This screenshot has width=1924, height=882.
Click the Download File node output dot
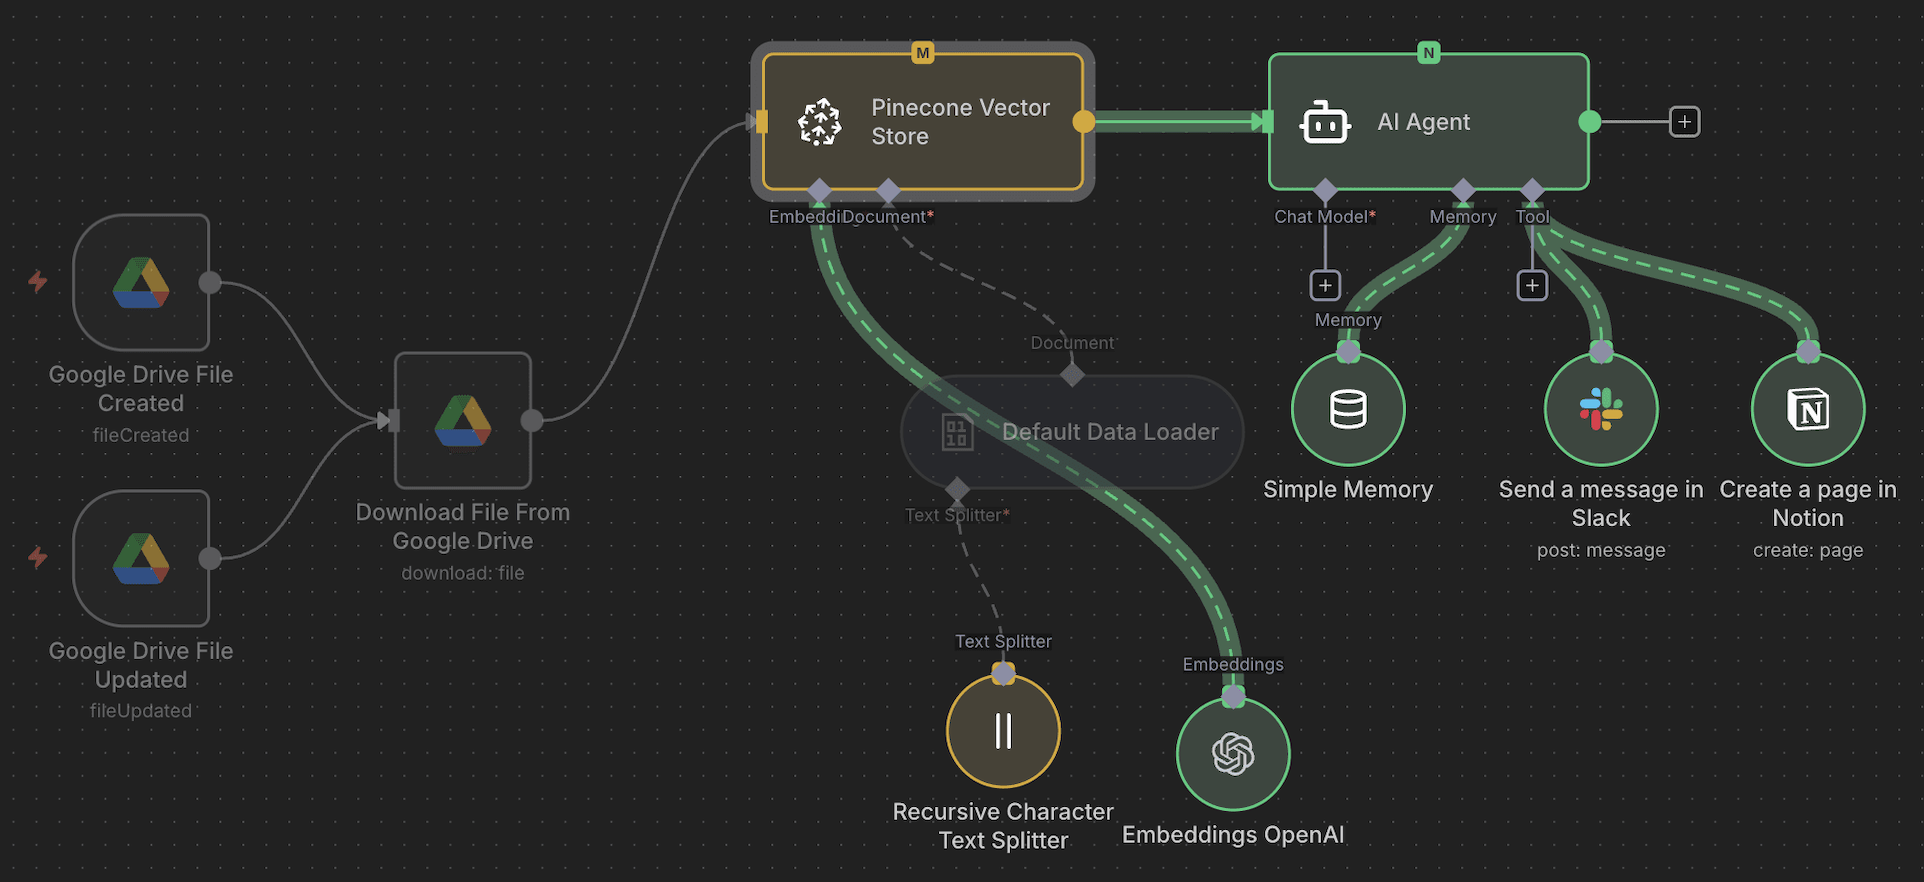532,420
